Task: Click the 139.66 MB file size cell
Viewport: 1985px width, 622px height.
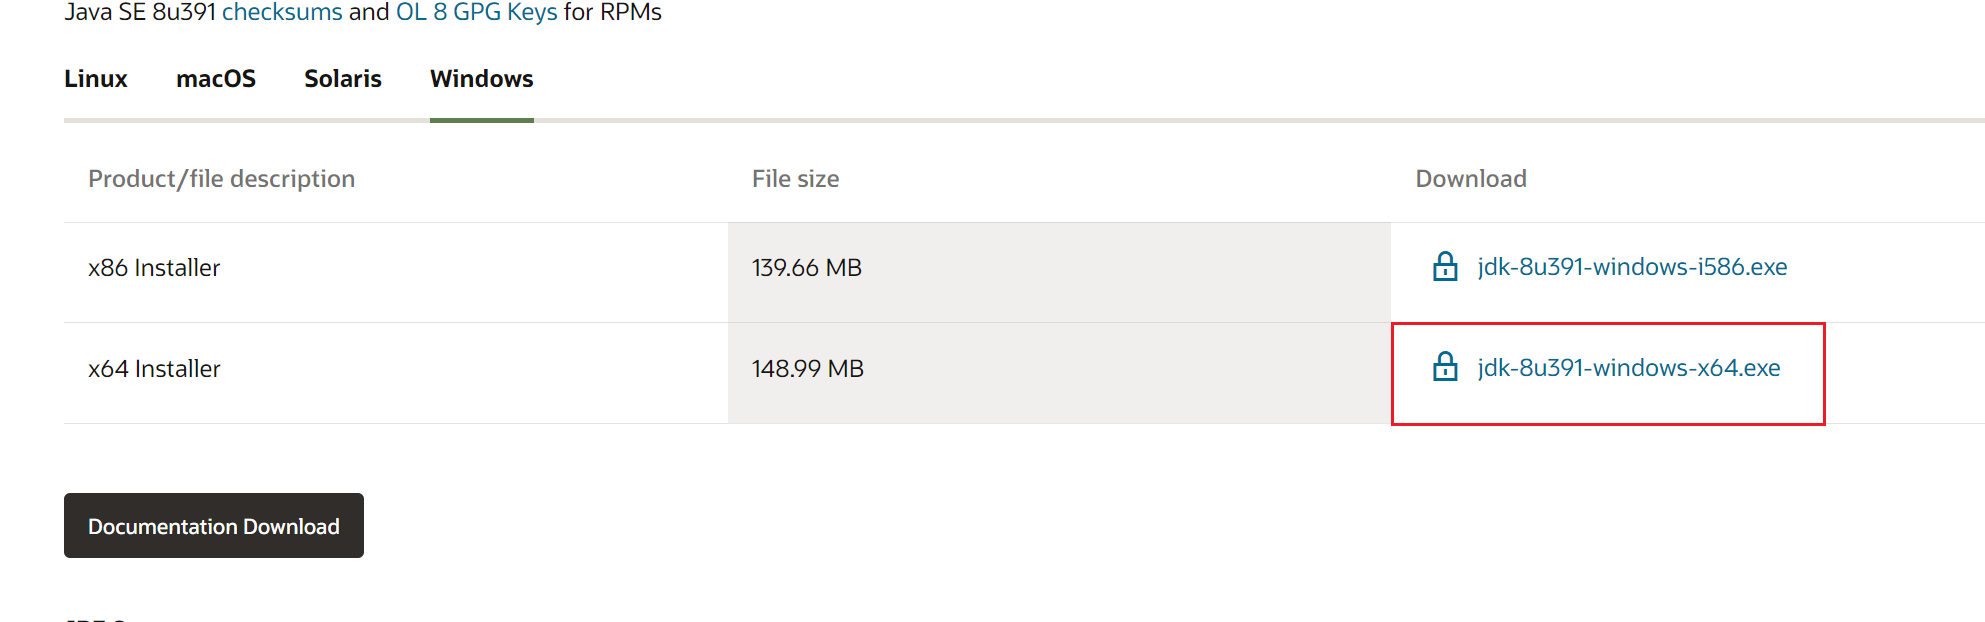Action: [x=807, y=268]
